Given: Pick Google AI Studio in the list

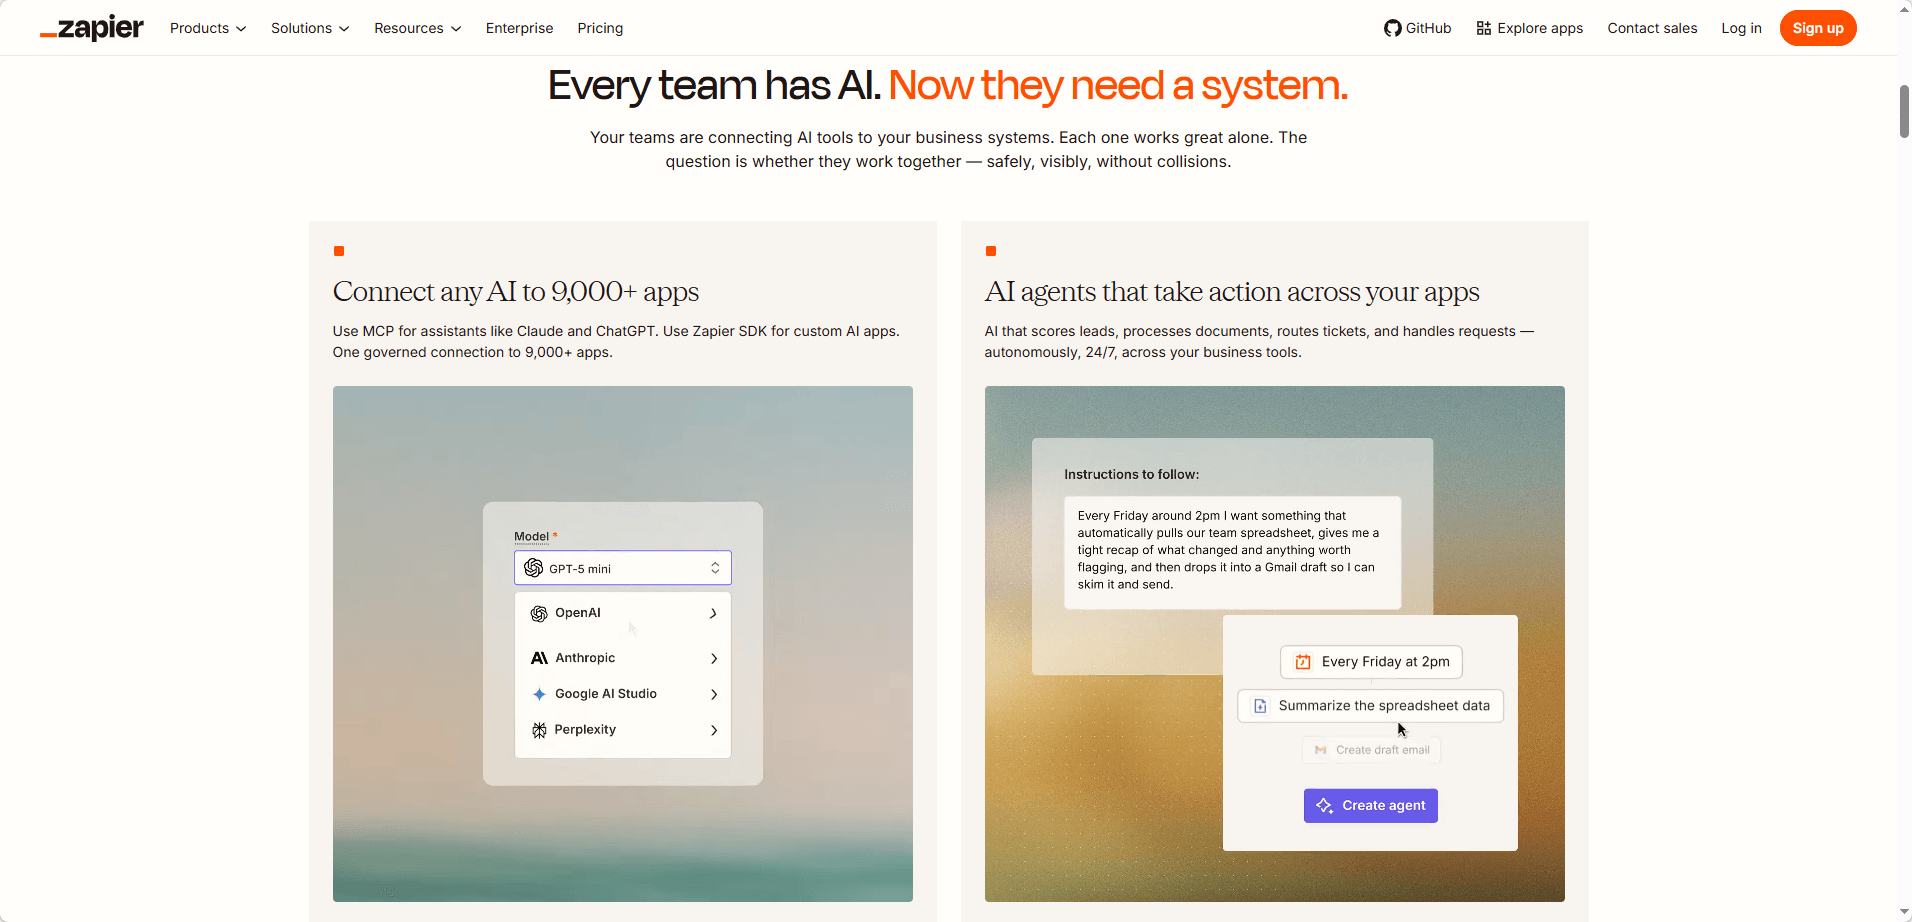Looking at the screenshot, I should 623,694.
